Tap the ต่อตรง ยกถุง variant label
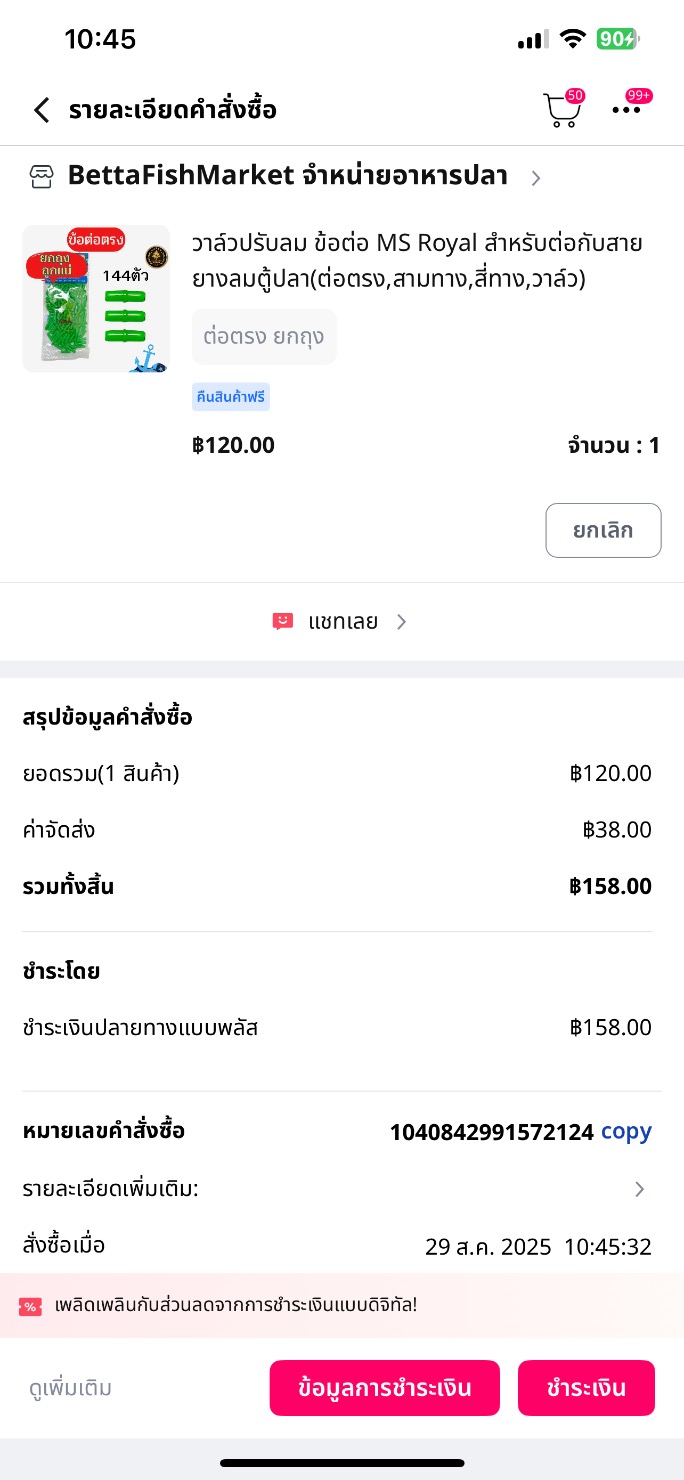 [264, 336]
